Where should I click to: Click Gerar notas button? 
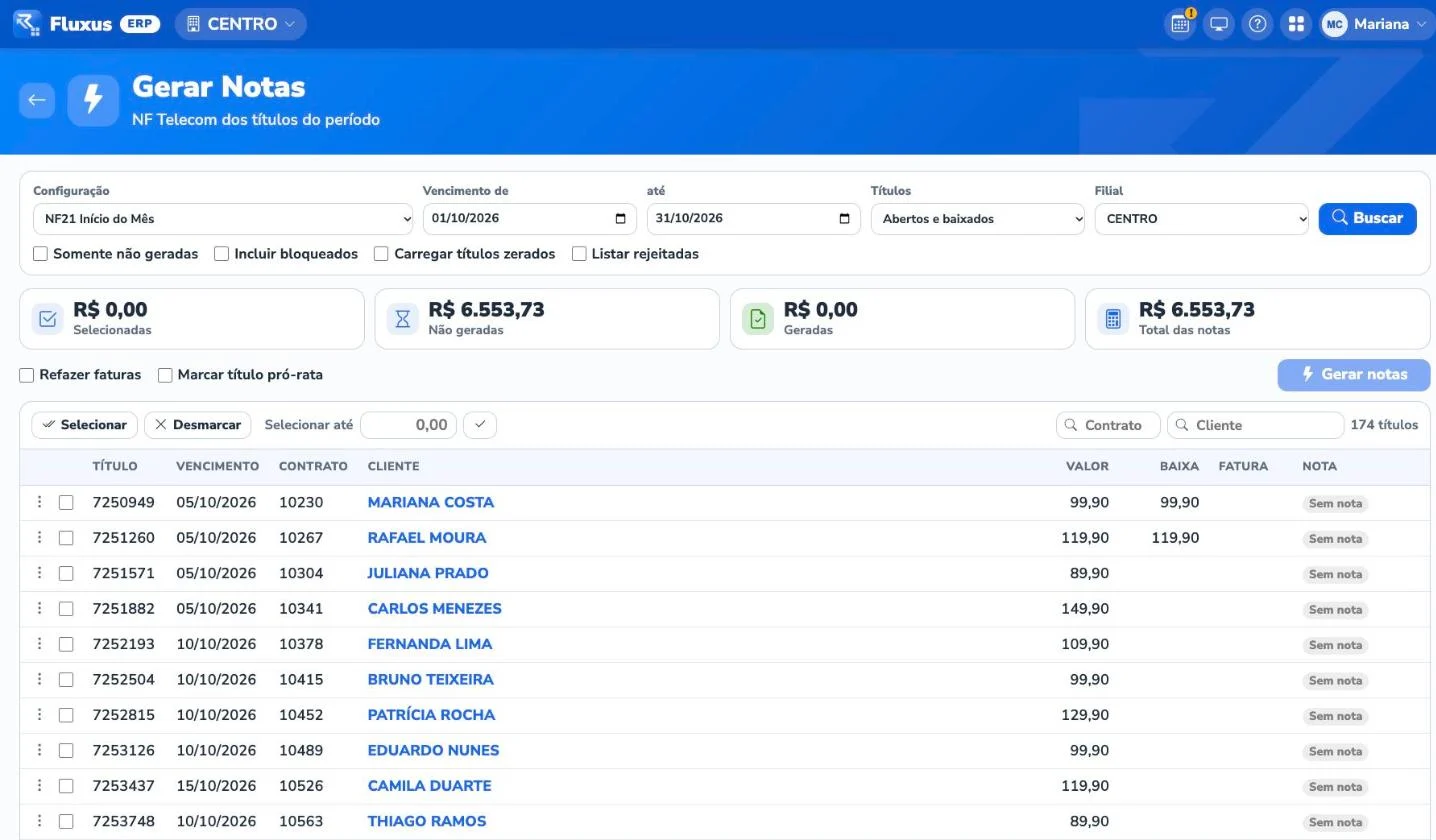1354,374
